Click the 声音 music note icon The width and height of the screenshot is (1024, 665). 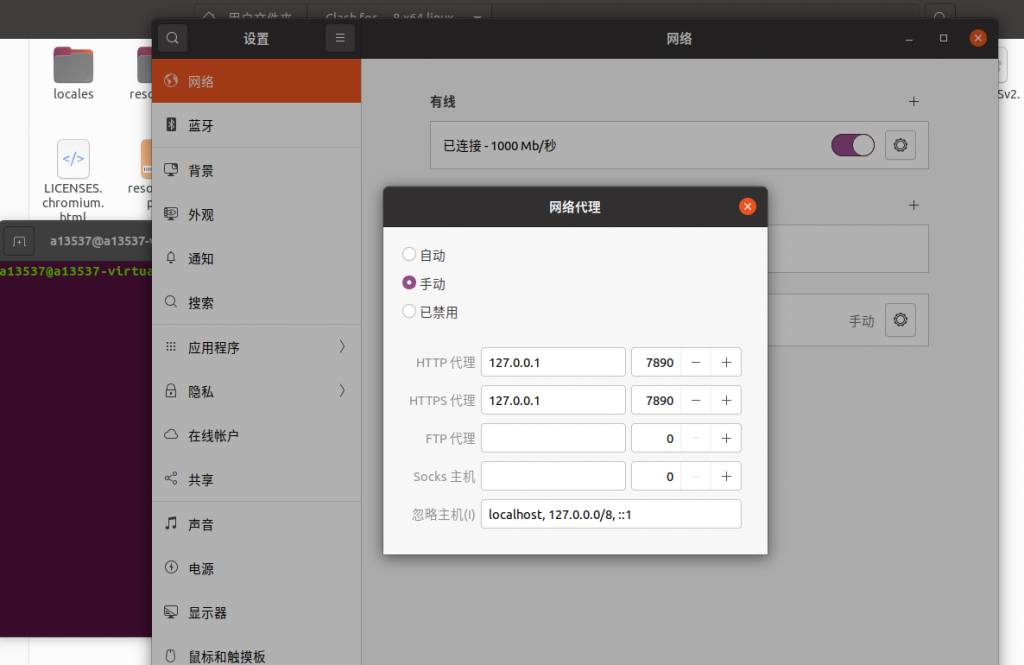point(171,523)
